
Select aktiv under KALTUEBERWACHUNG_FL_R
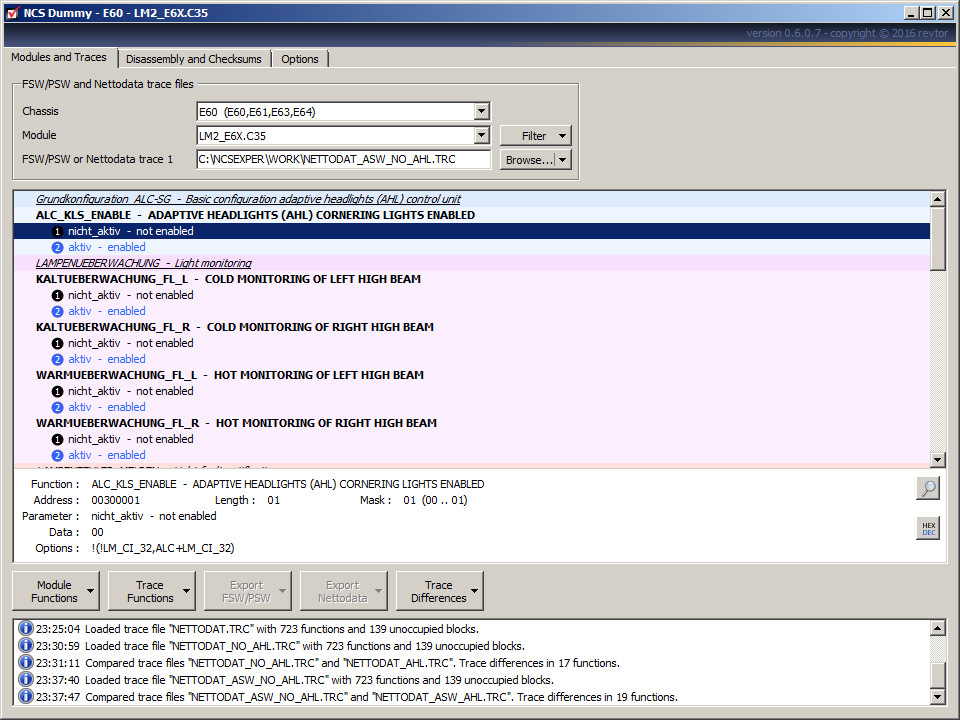click(471, 359)
